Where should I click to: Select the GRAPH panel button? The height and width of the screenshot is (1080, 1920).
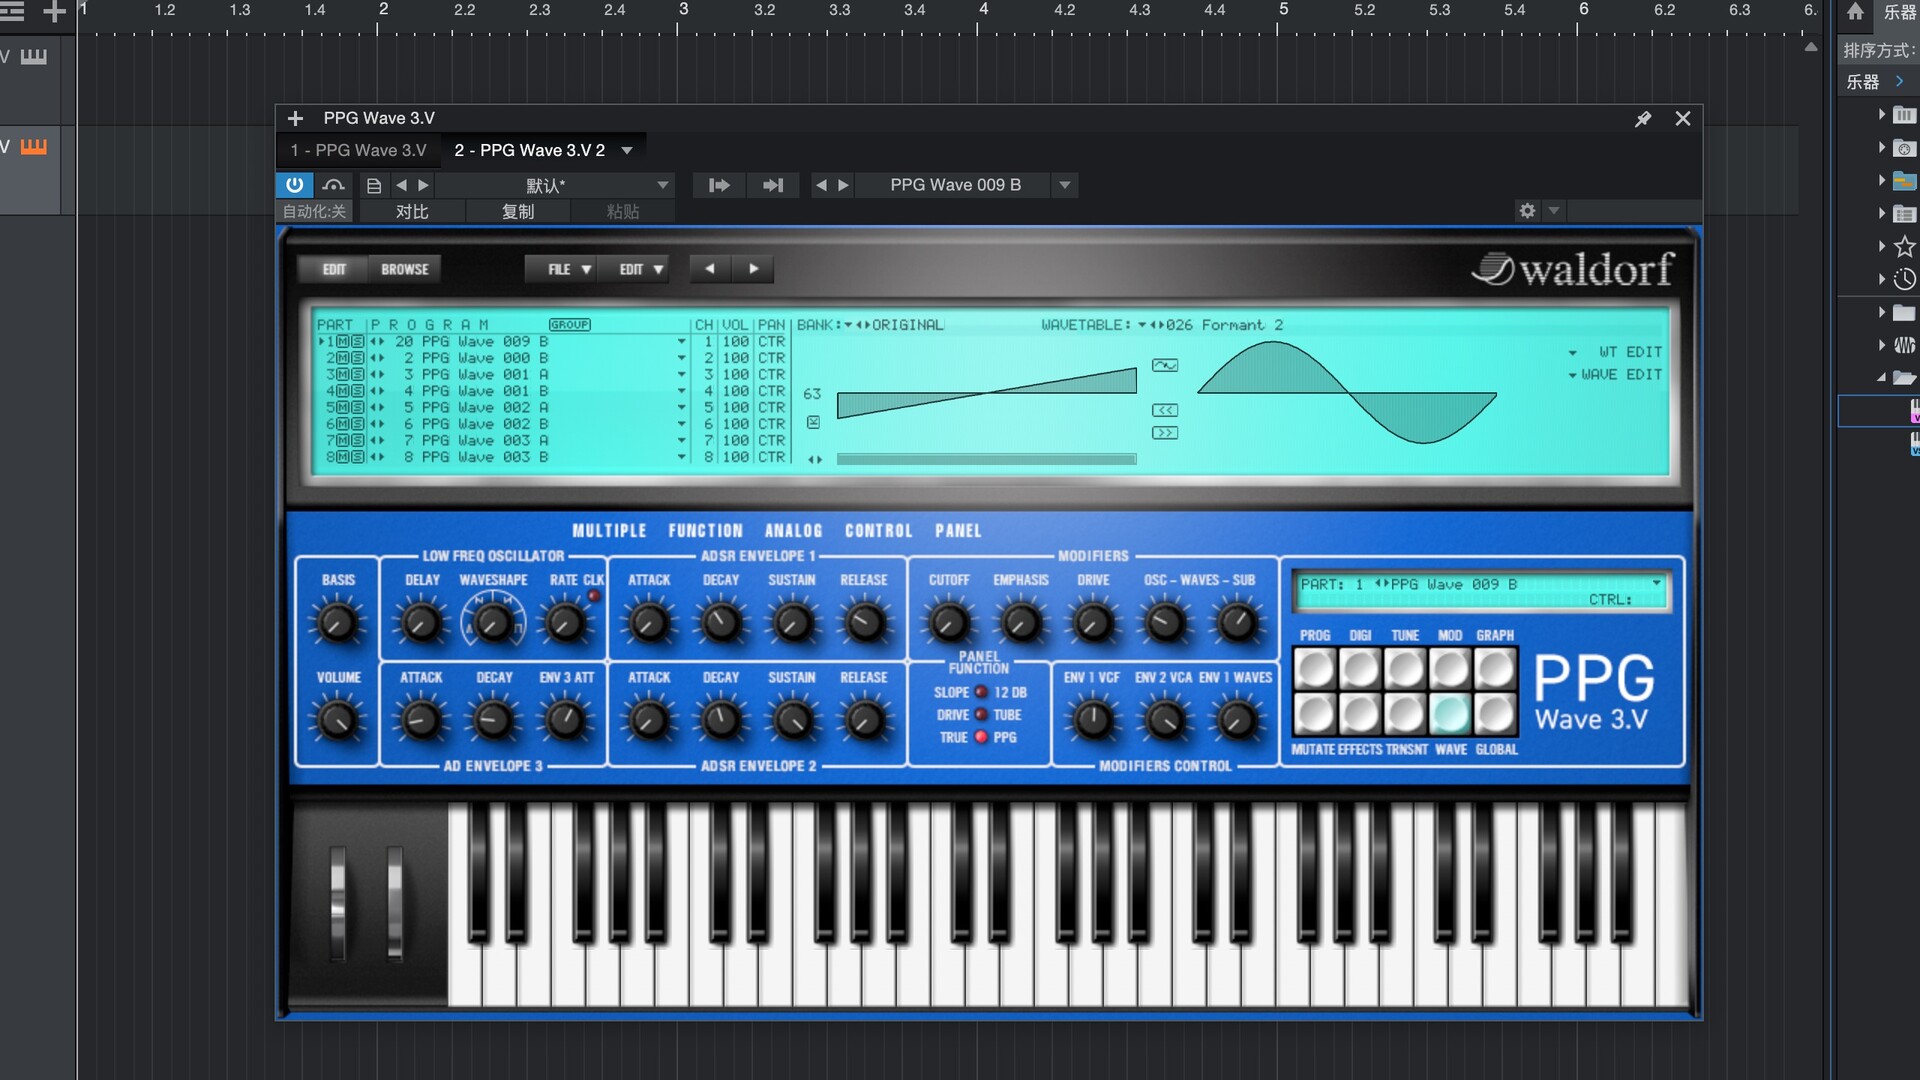click(x=1495, y=668)
